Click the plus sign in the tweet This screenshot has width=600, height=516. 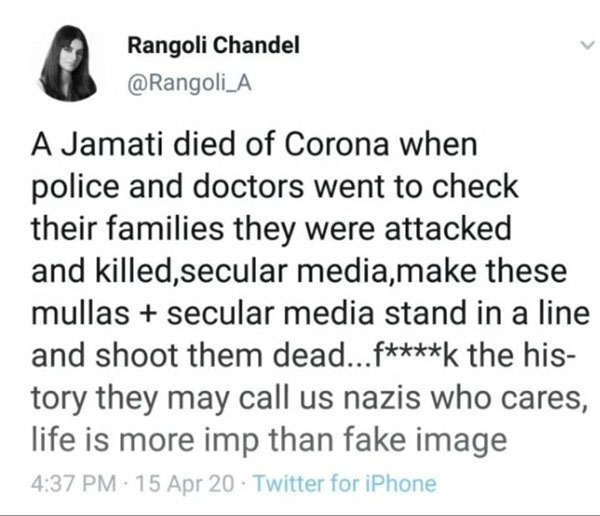[x=147, y=314]
